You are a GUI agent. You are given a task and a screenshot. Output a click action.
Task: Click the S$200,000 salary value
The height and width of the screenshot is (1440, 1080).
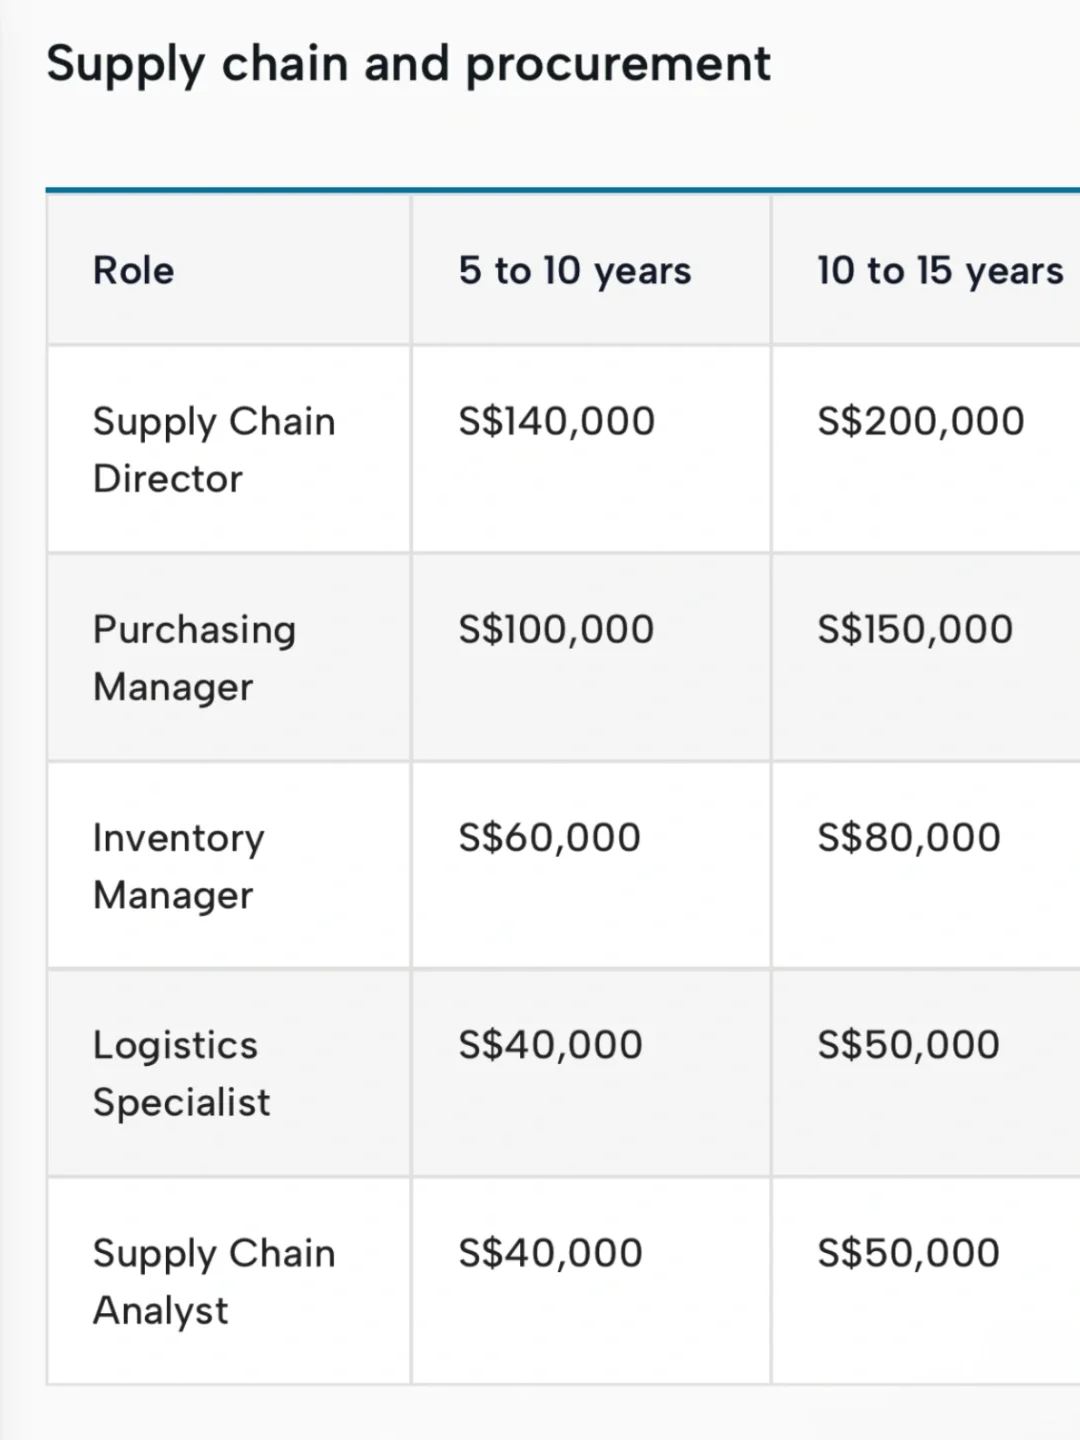[921, 421]
